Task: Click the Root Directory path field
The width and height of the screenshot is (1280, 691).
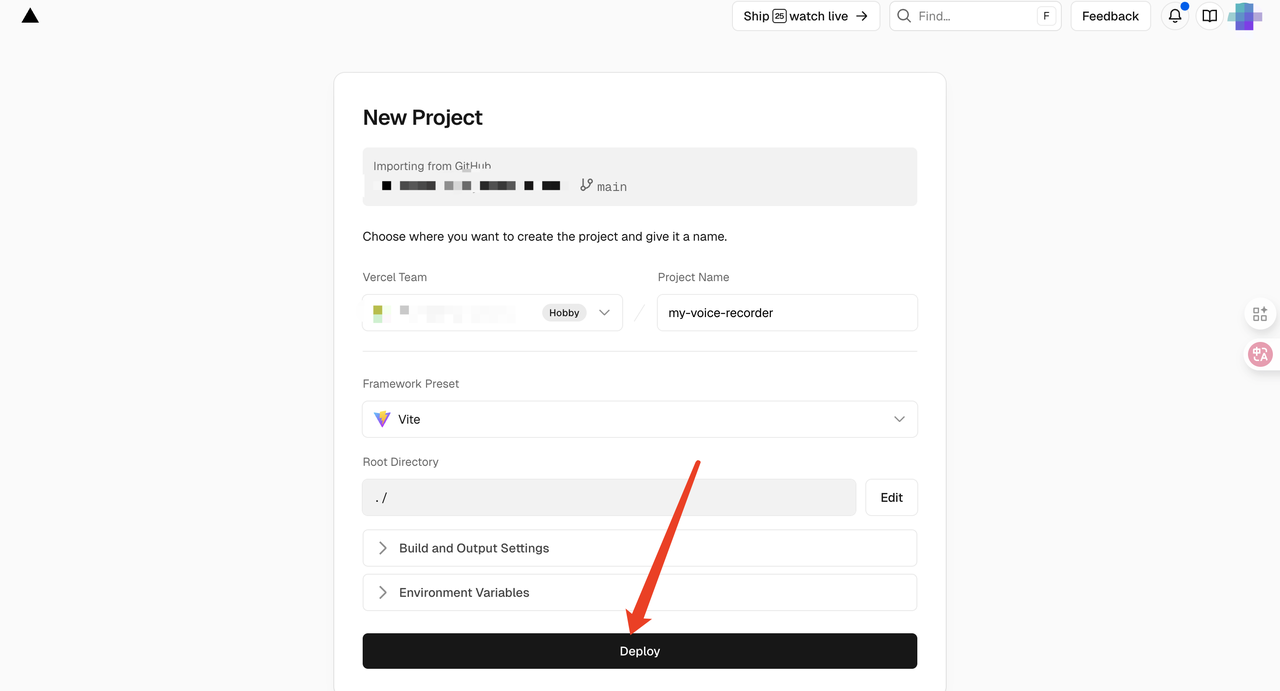Action: point(609,497)
